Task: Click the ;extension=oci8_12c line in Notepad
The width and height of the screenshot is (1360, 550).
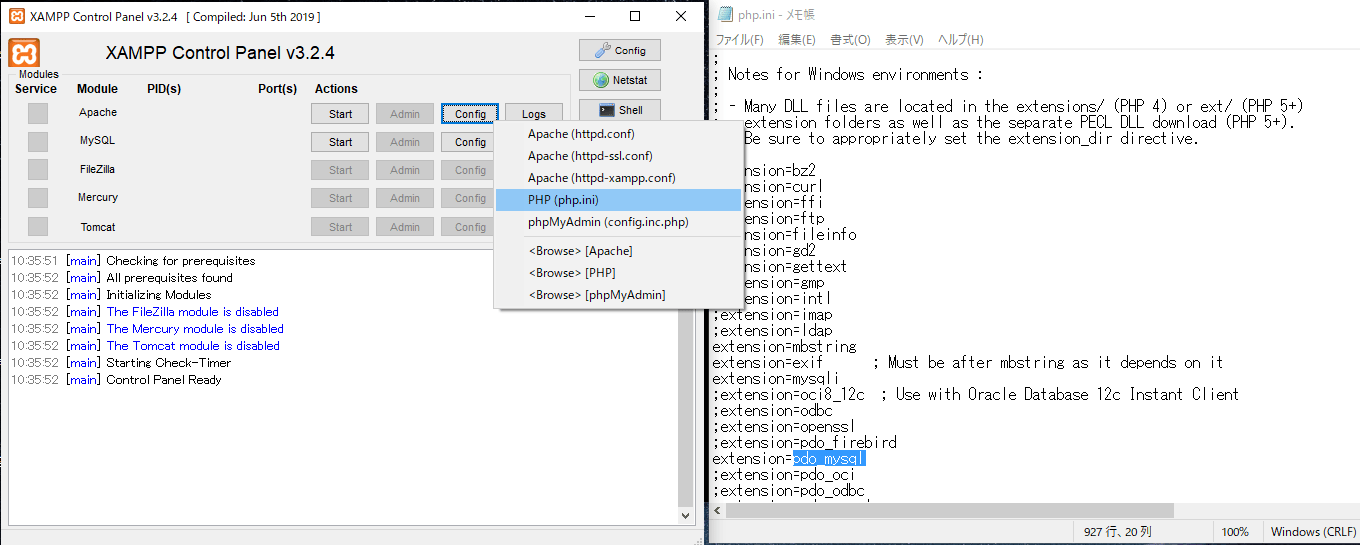Action: click(788, 394)
